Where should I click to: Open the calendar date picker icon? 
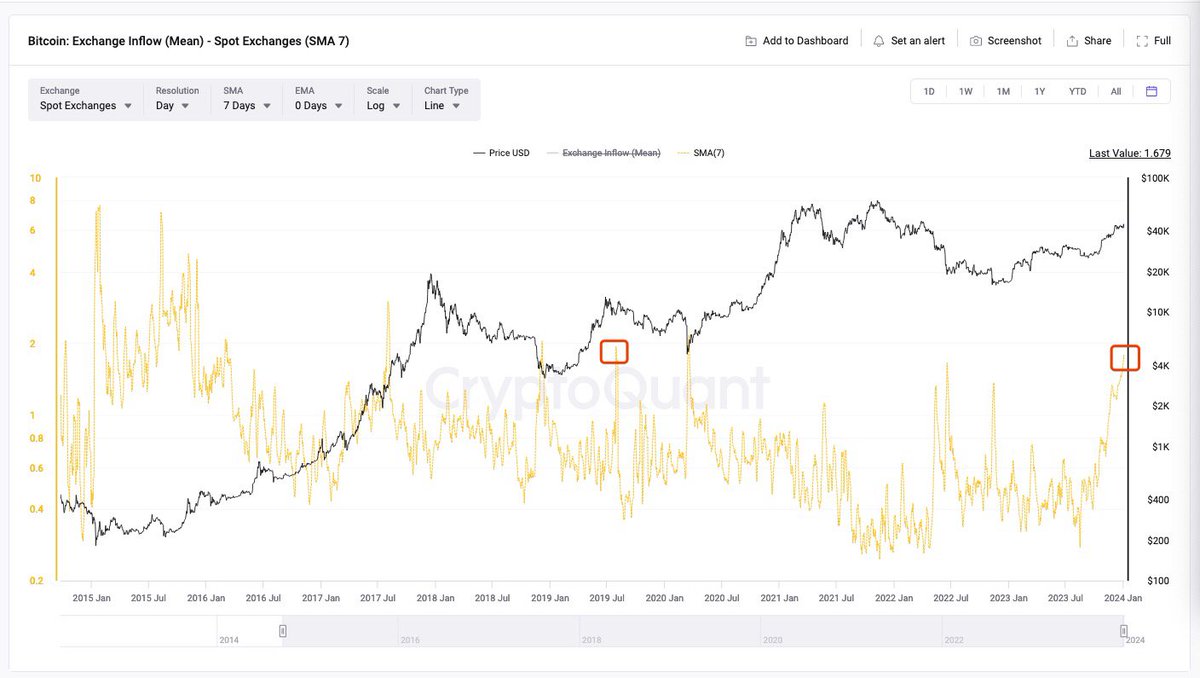tap(1151, 91)
